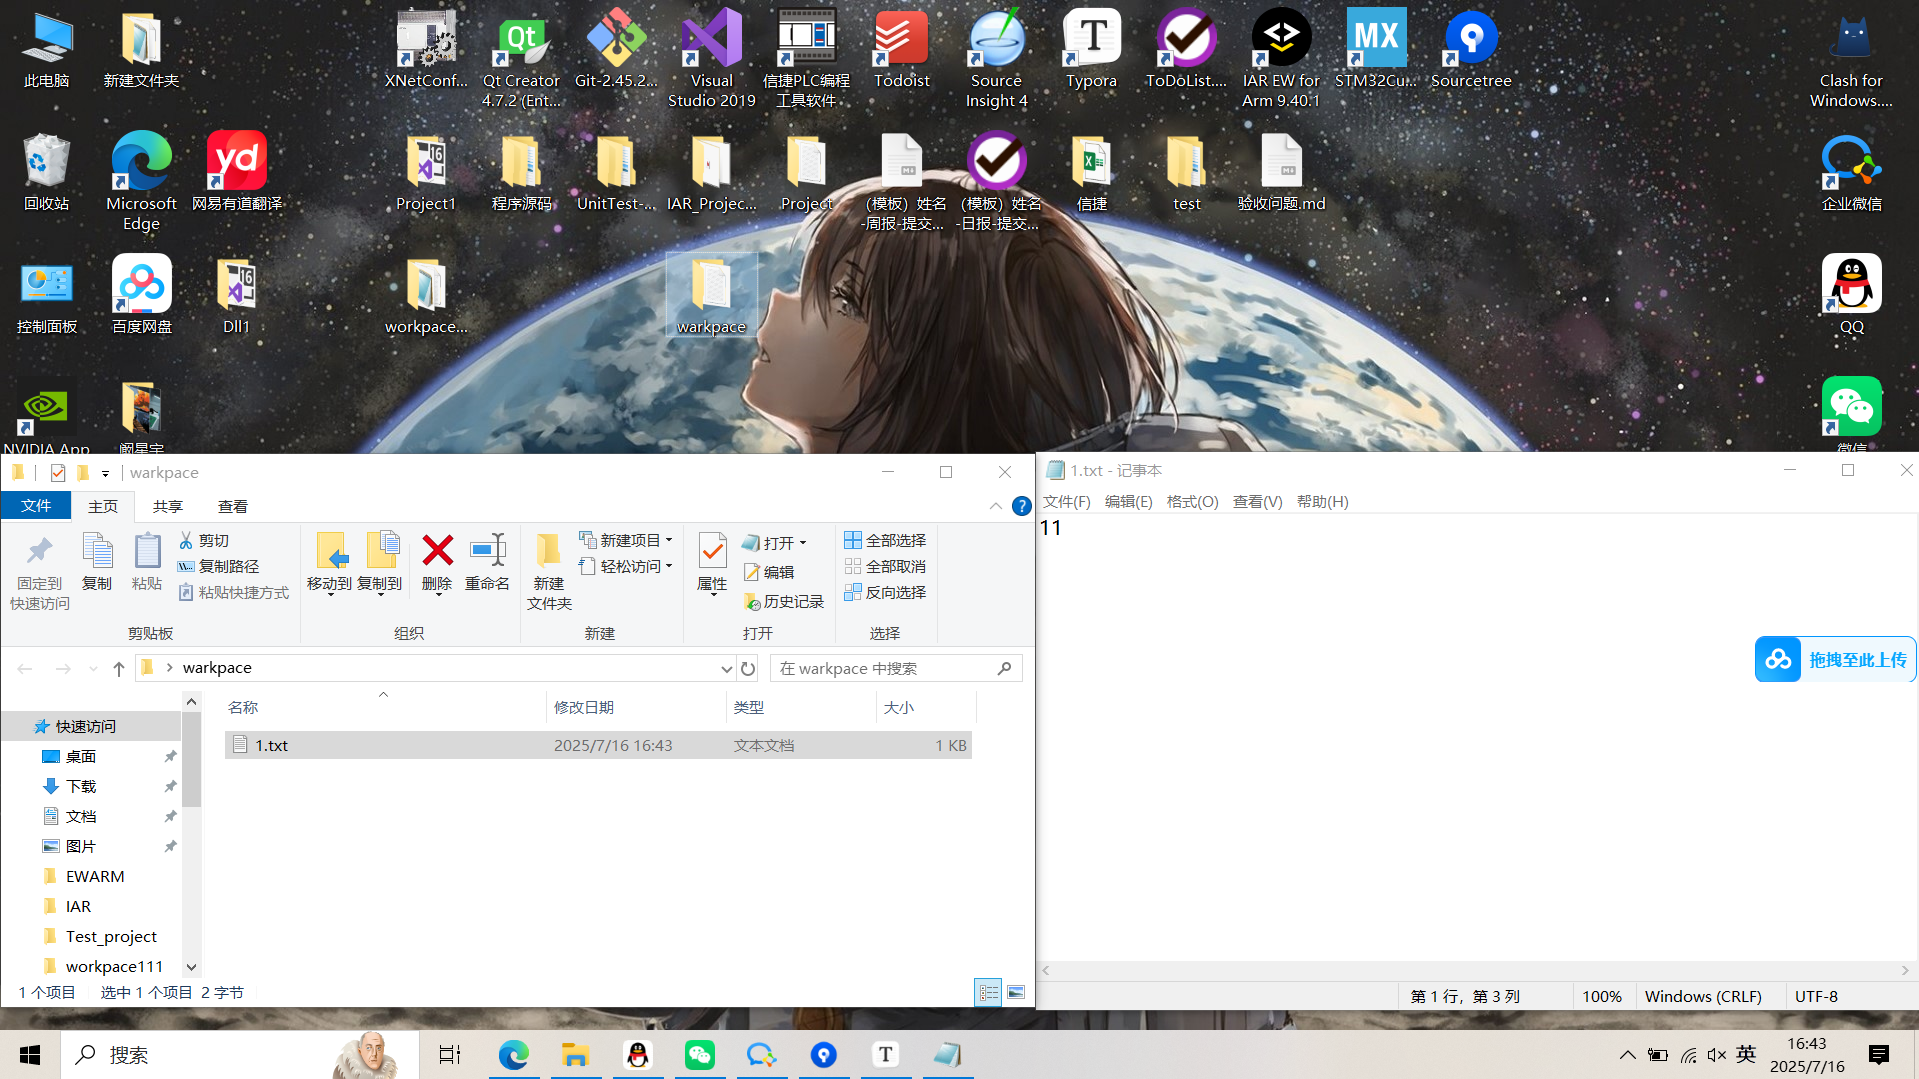Click the search box 在 warkpace 中搜索
This screenshot has height=1079, width=1919.
(x=895, y=668)
